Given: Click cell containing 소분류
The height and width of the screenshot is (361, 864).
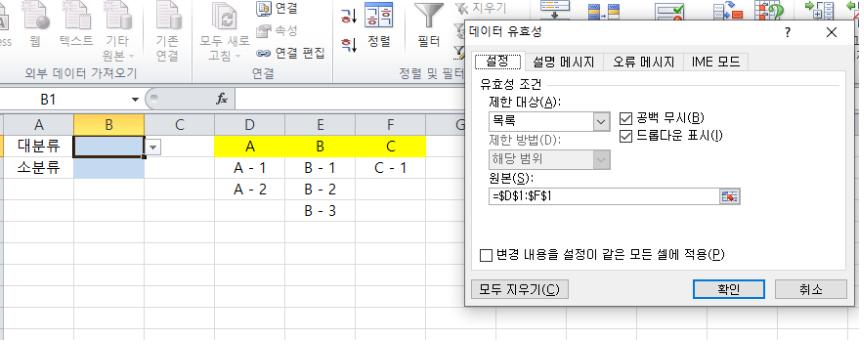Looking at the screenshot, I should [39, 168].
